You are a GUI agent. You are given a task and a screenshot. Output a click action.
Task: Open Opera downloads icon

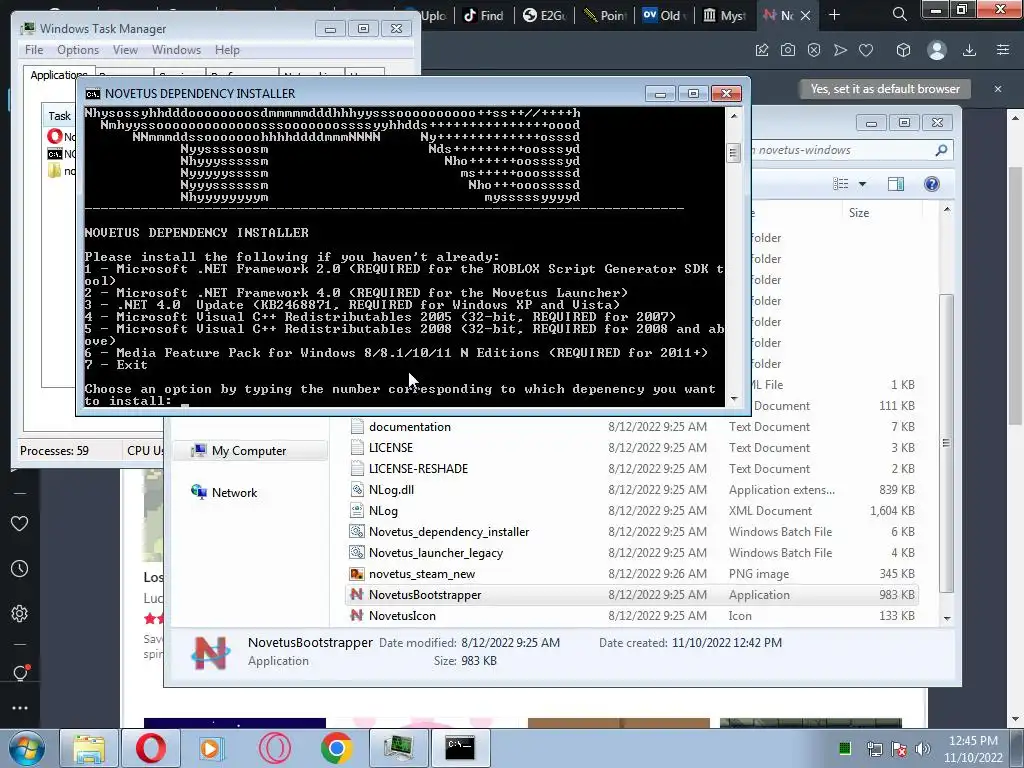coord(969,50)
